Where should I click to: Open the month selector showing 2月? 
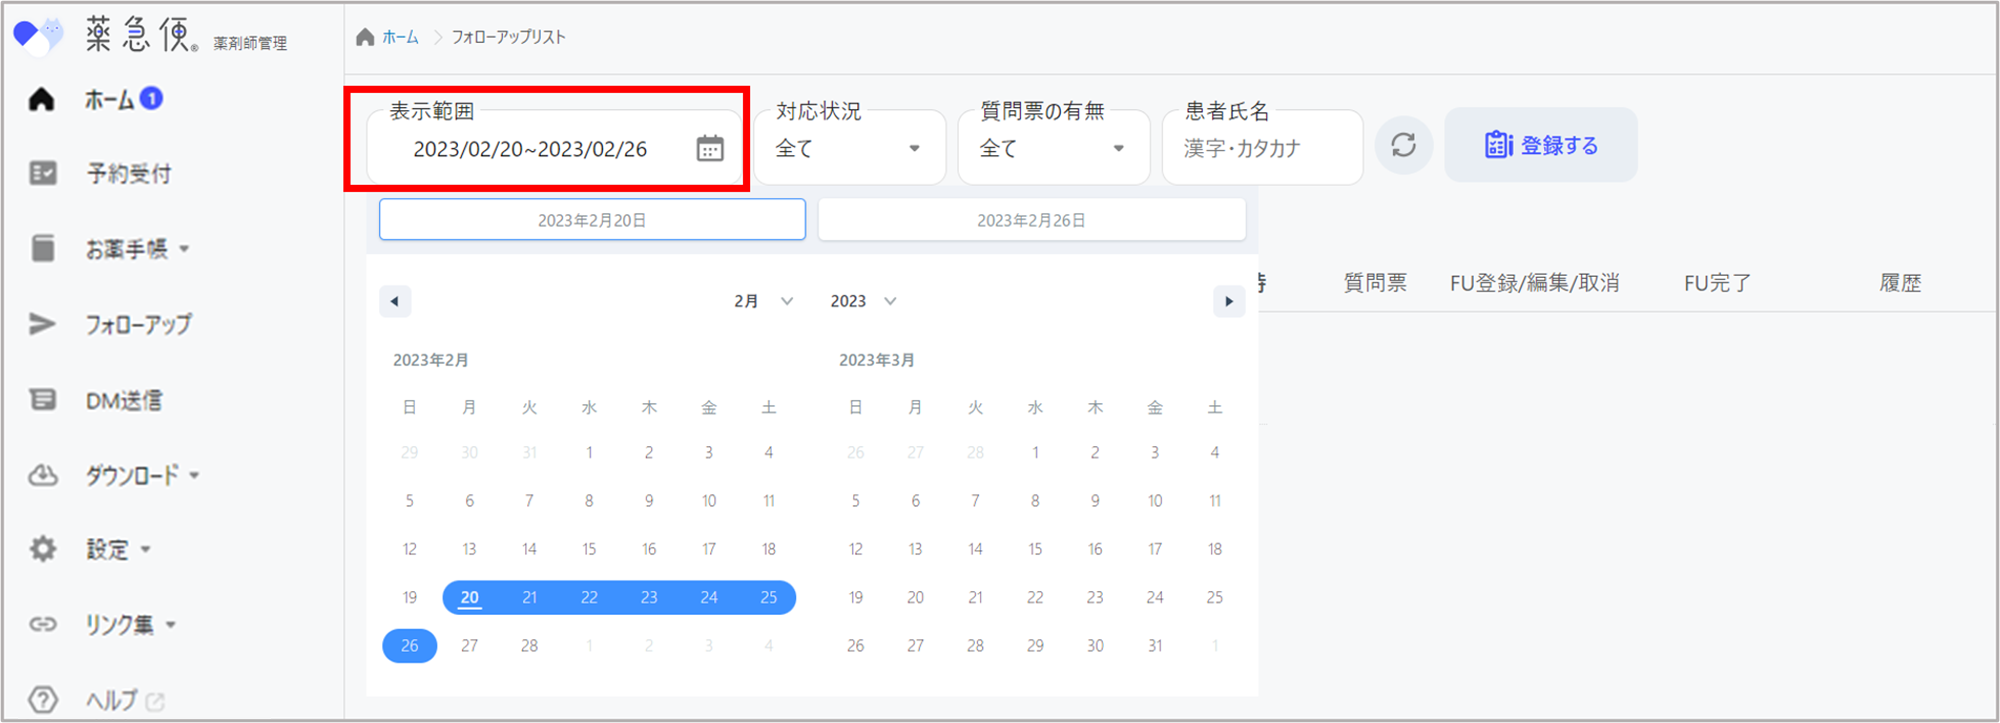(763, 301)
